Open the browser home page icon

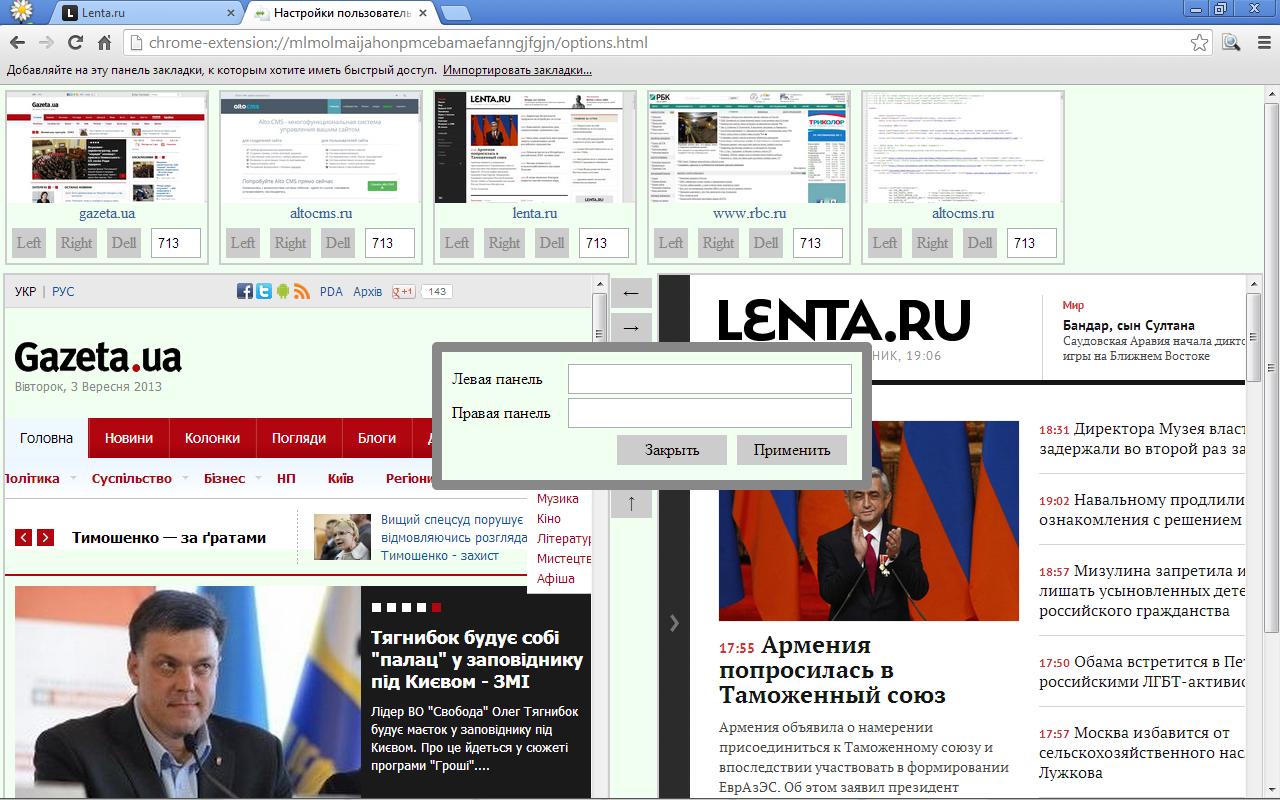104,43
